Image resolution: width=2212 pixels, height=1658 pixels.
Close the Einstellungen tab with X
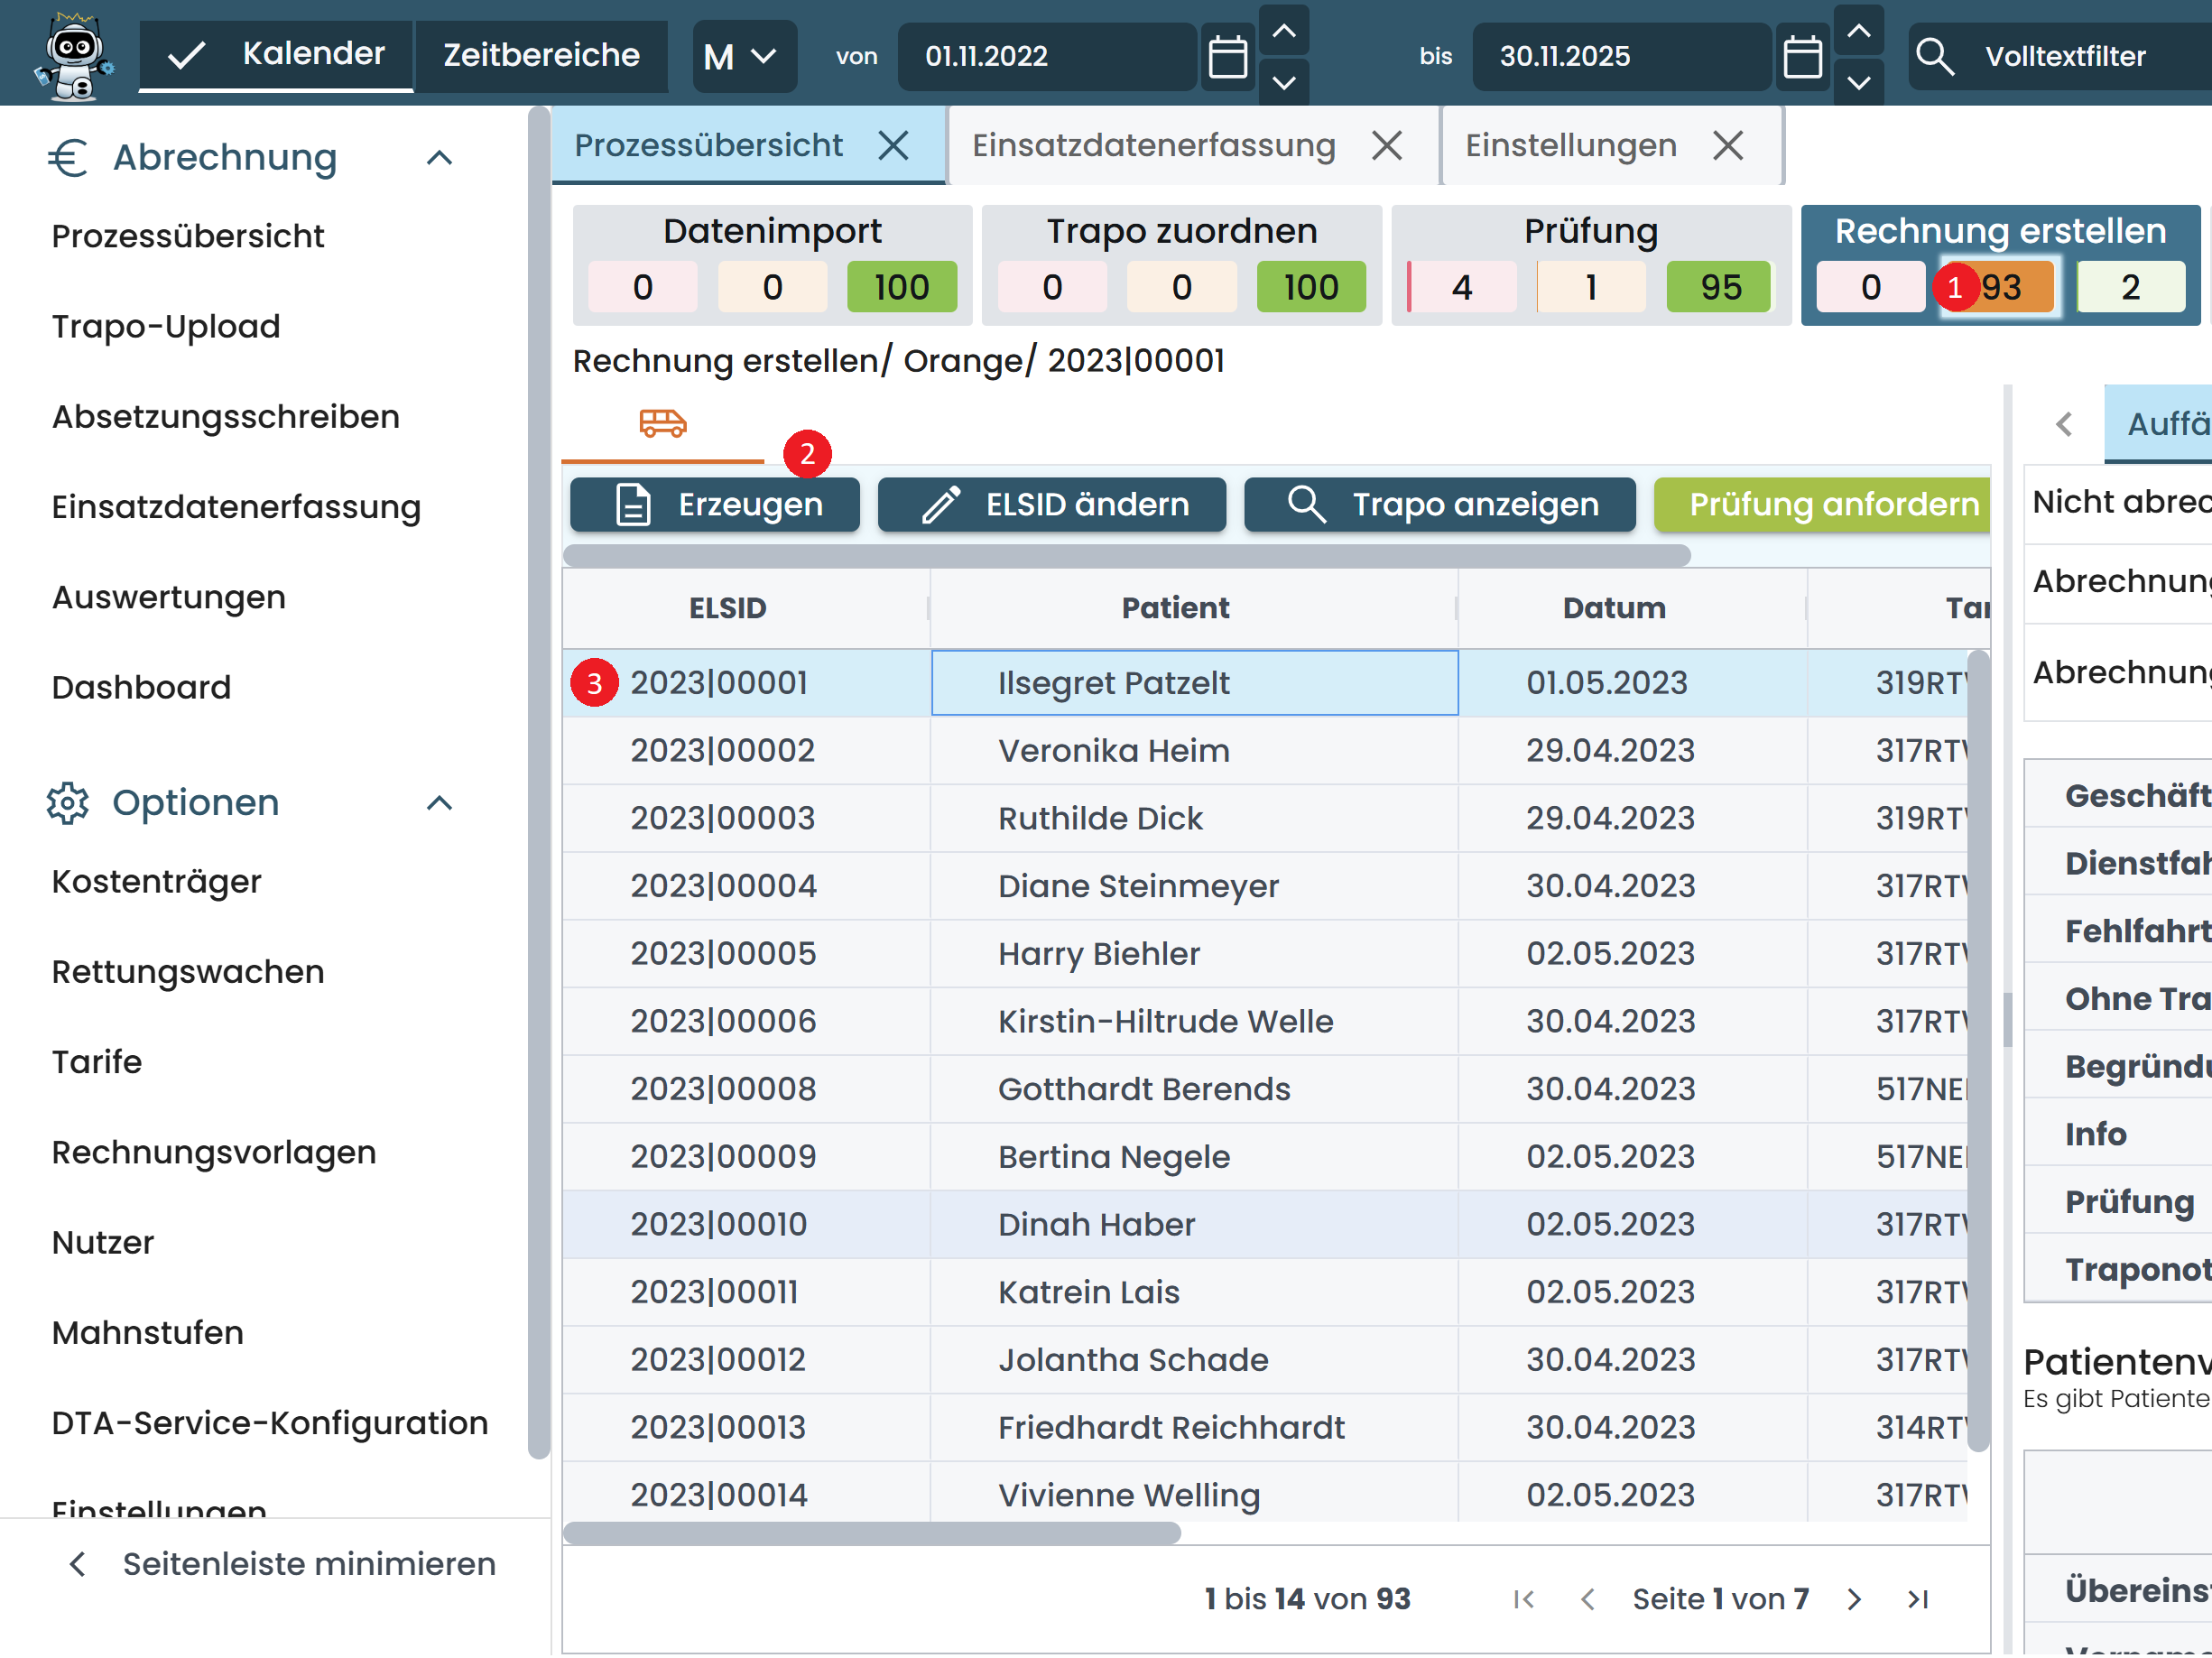click(1727, 146)
